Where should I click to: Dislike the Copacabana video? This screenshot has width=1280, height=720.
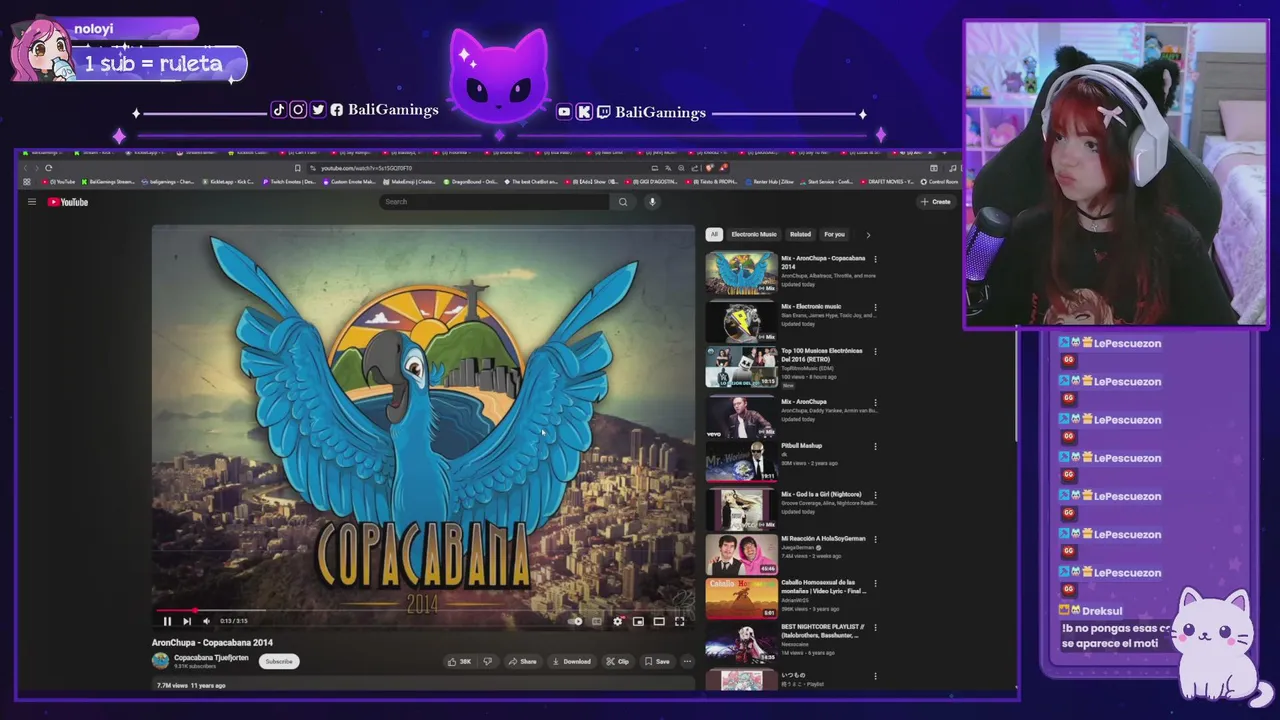click(487, 661)
